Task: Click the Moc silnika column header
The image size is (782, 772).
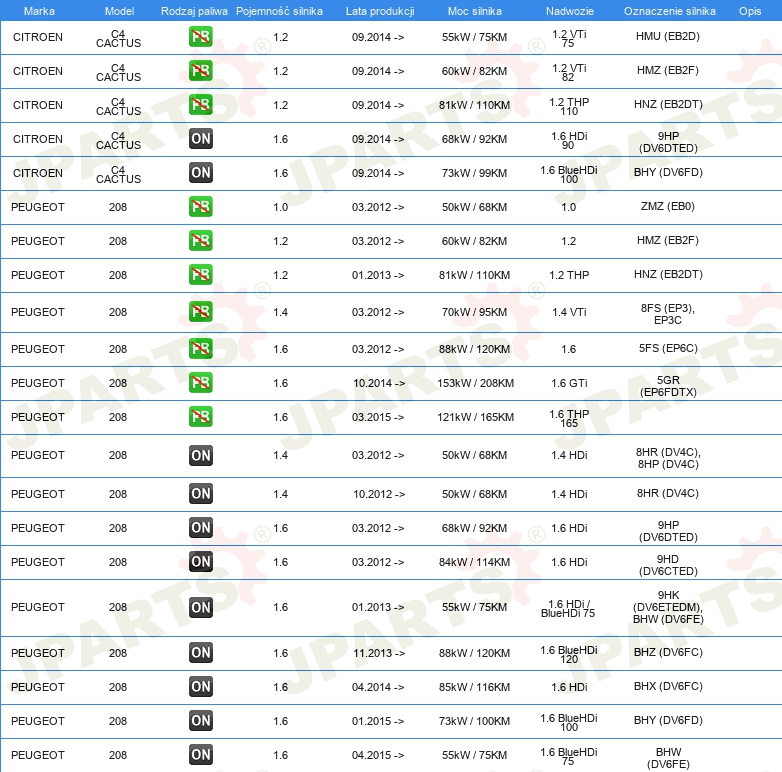Action: (474, 11)
